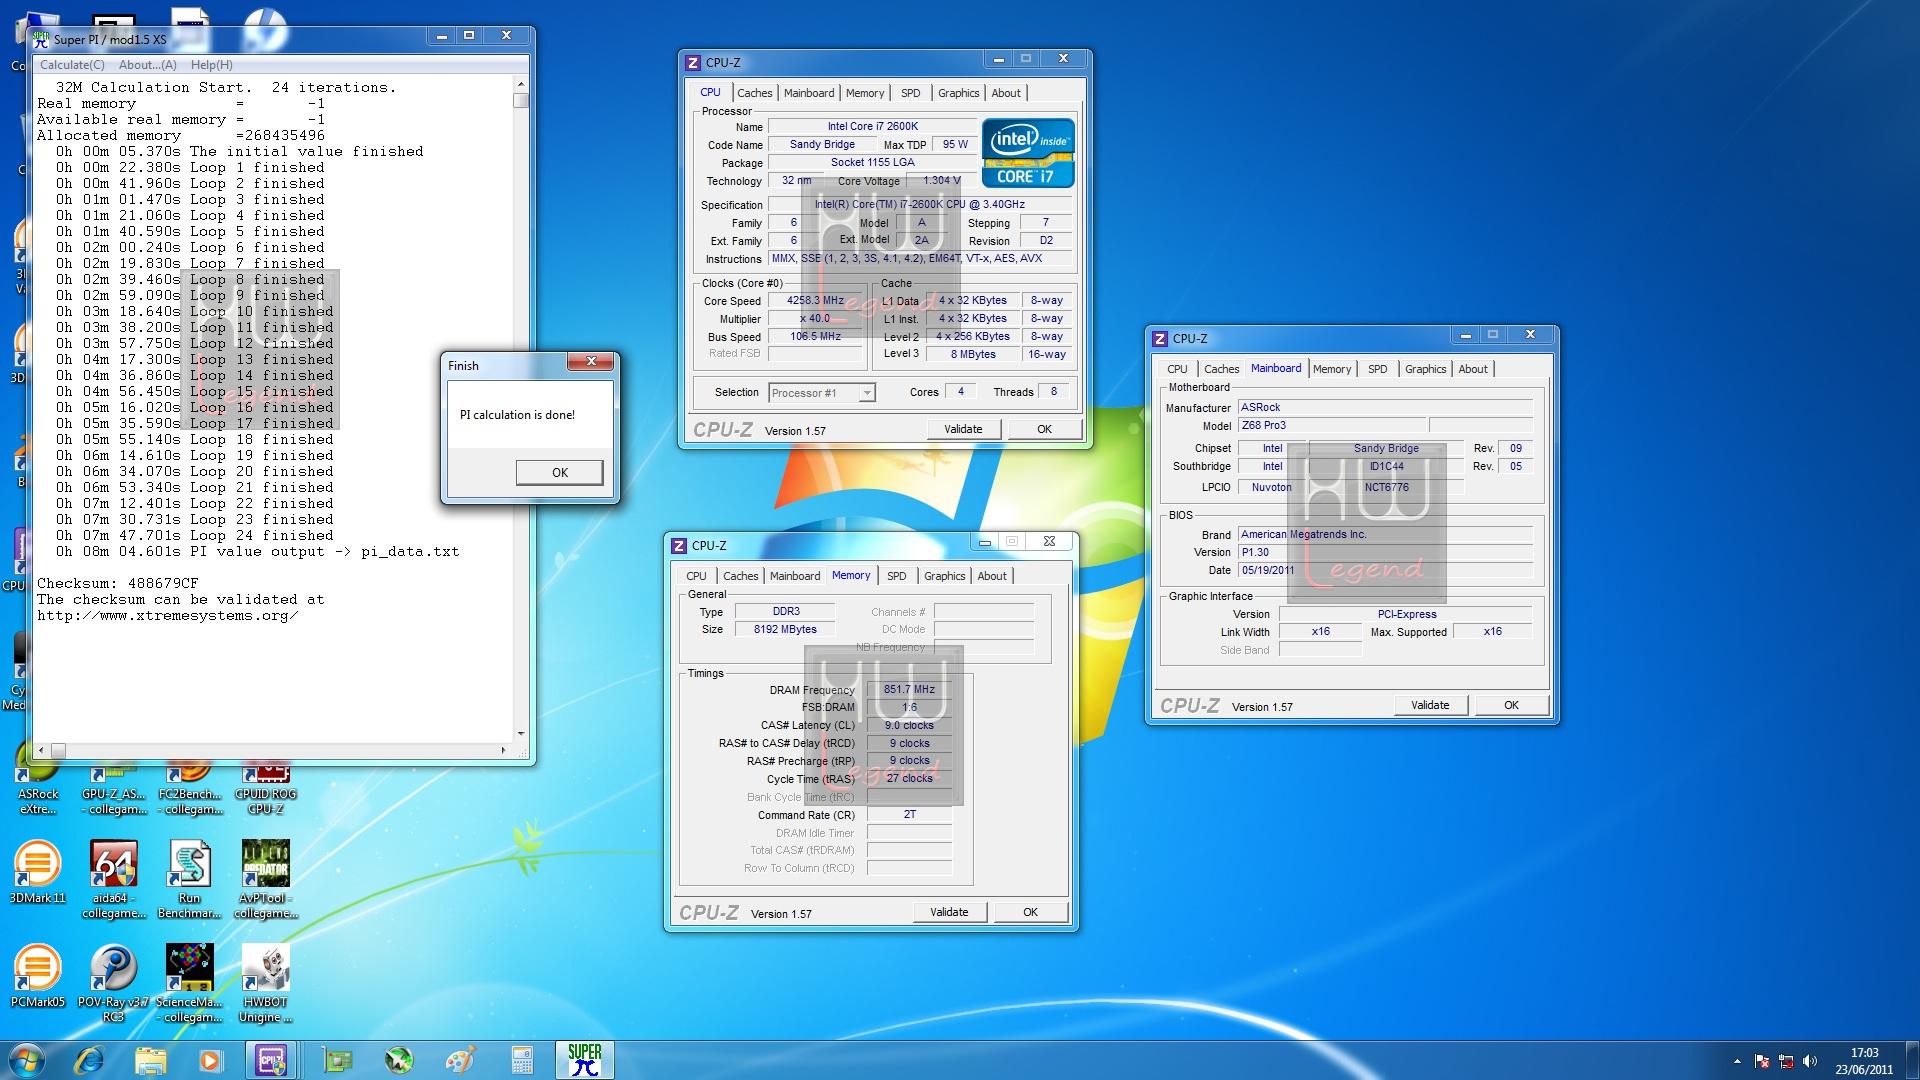1920x1080 pixels.
Task: Open CPUID ROG CPU-Z desktop shortcut
Action: (x=265, y=790)
